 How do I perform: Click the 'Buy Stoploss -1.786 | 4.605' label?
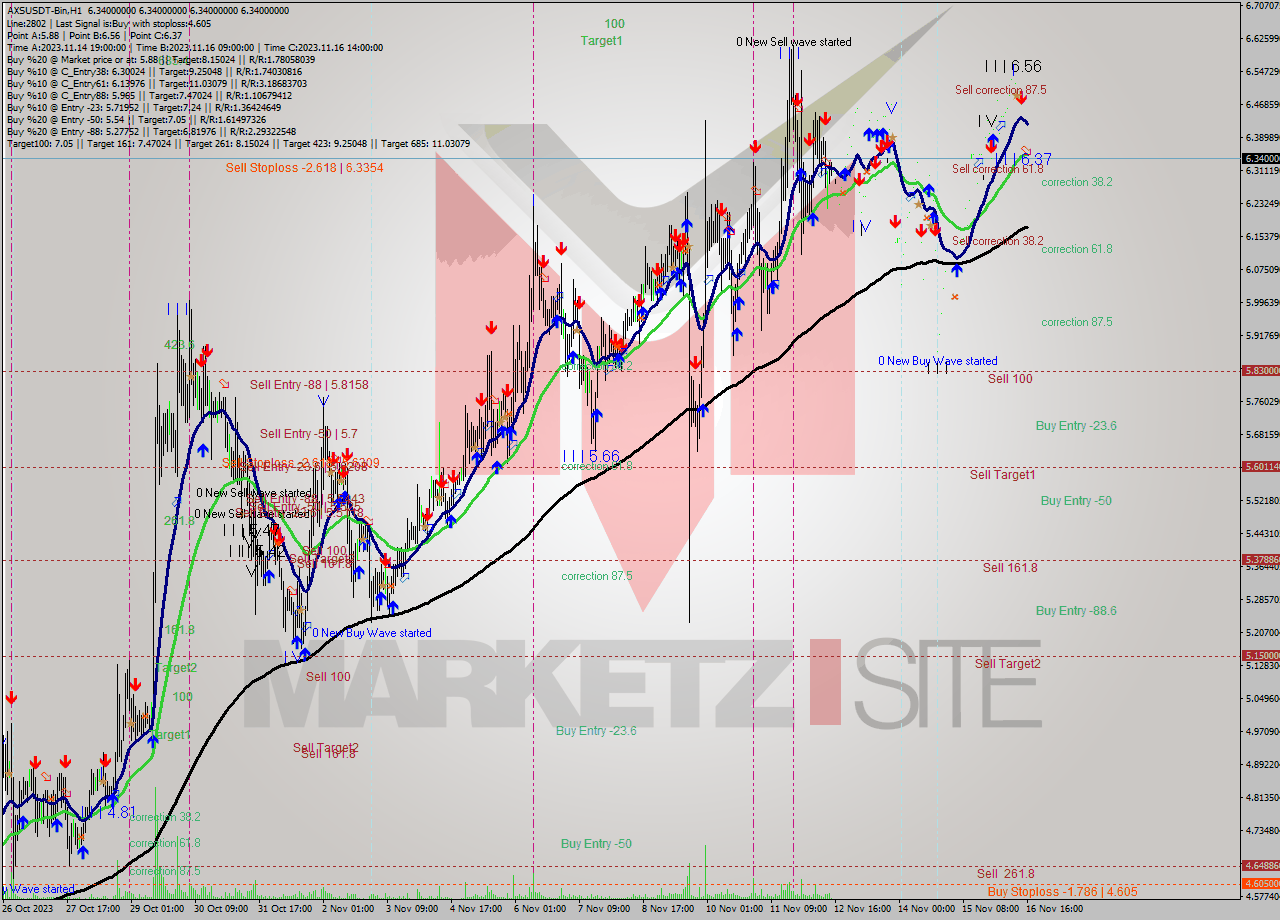1062,891
